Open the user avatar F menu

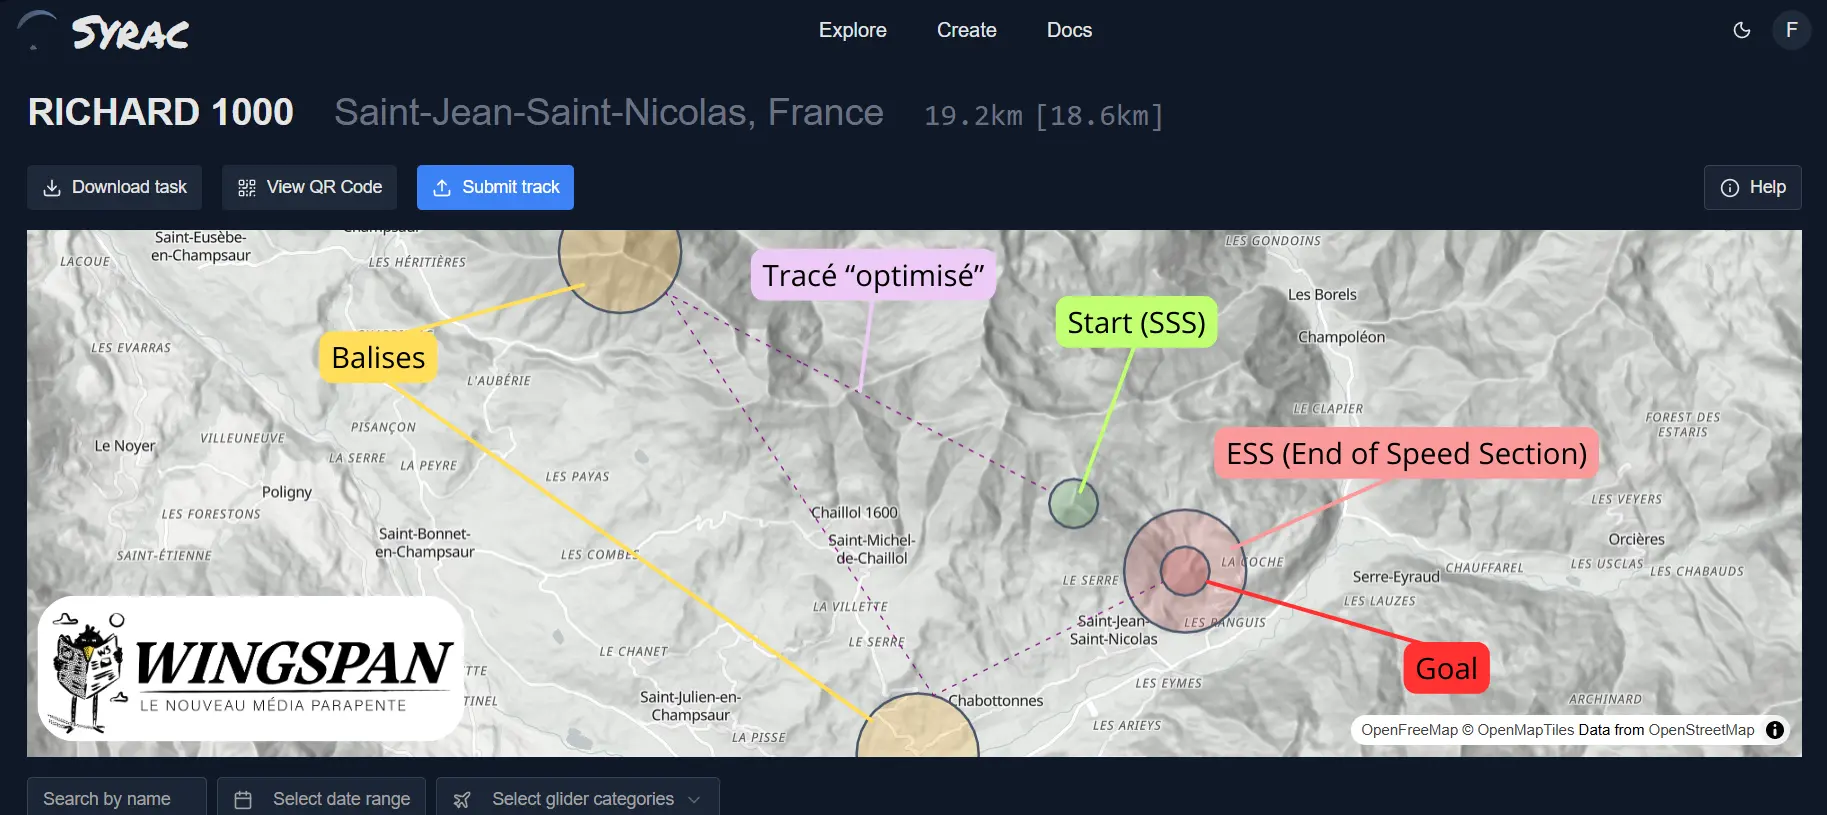tap(1791, 30)
